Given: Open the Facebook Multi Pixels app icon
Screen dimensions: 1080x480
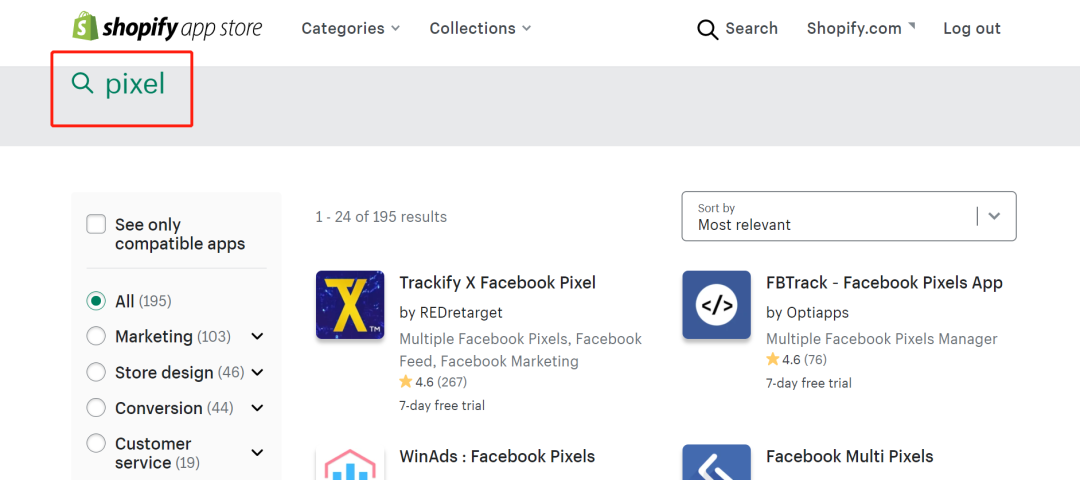Looking at the screenshot, I should (716, 462).
